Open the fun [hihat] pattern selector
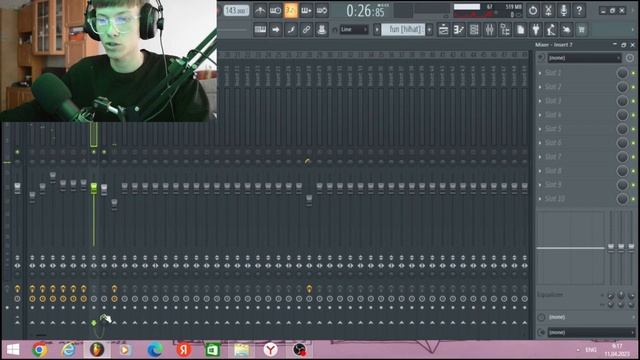 pos(403,29)
